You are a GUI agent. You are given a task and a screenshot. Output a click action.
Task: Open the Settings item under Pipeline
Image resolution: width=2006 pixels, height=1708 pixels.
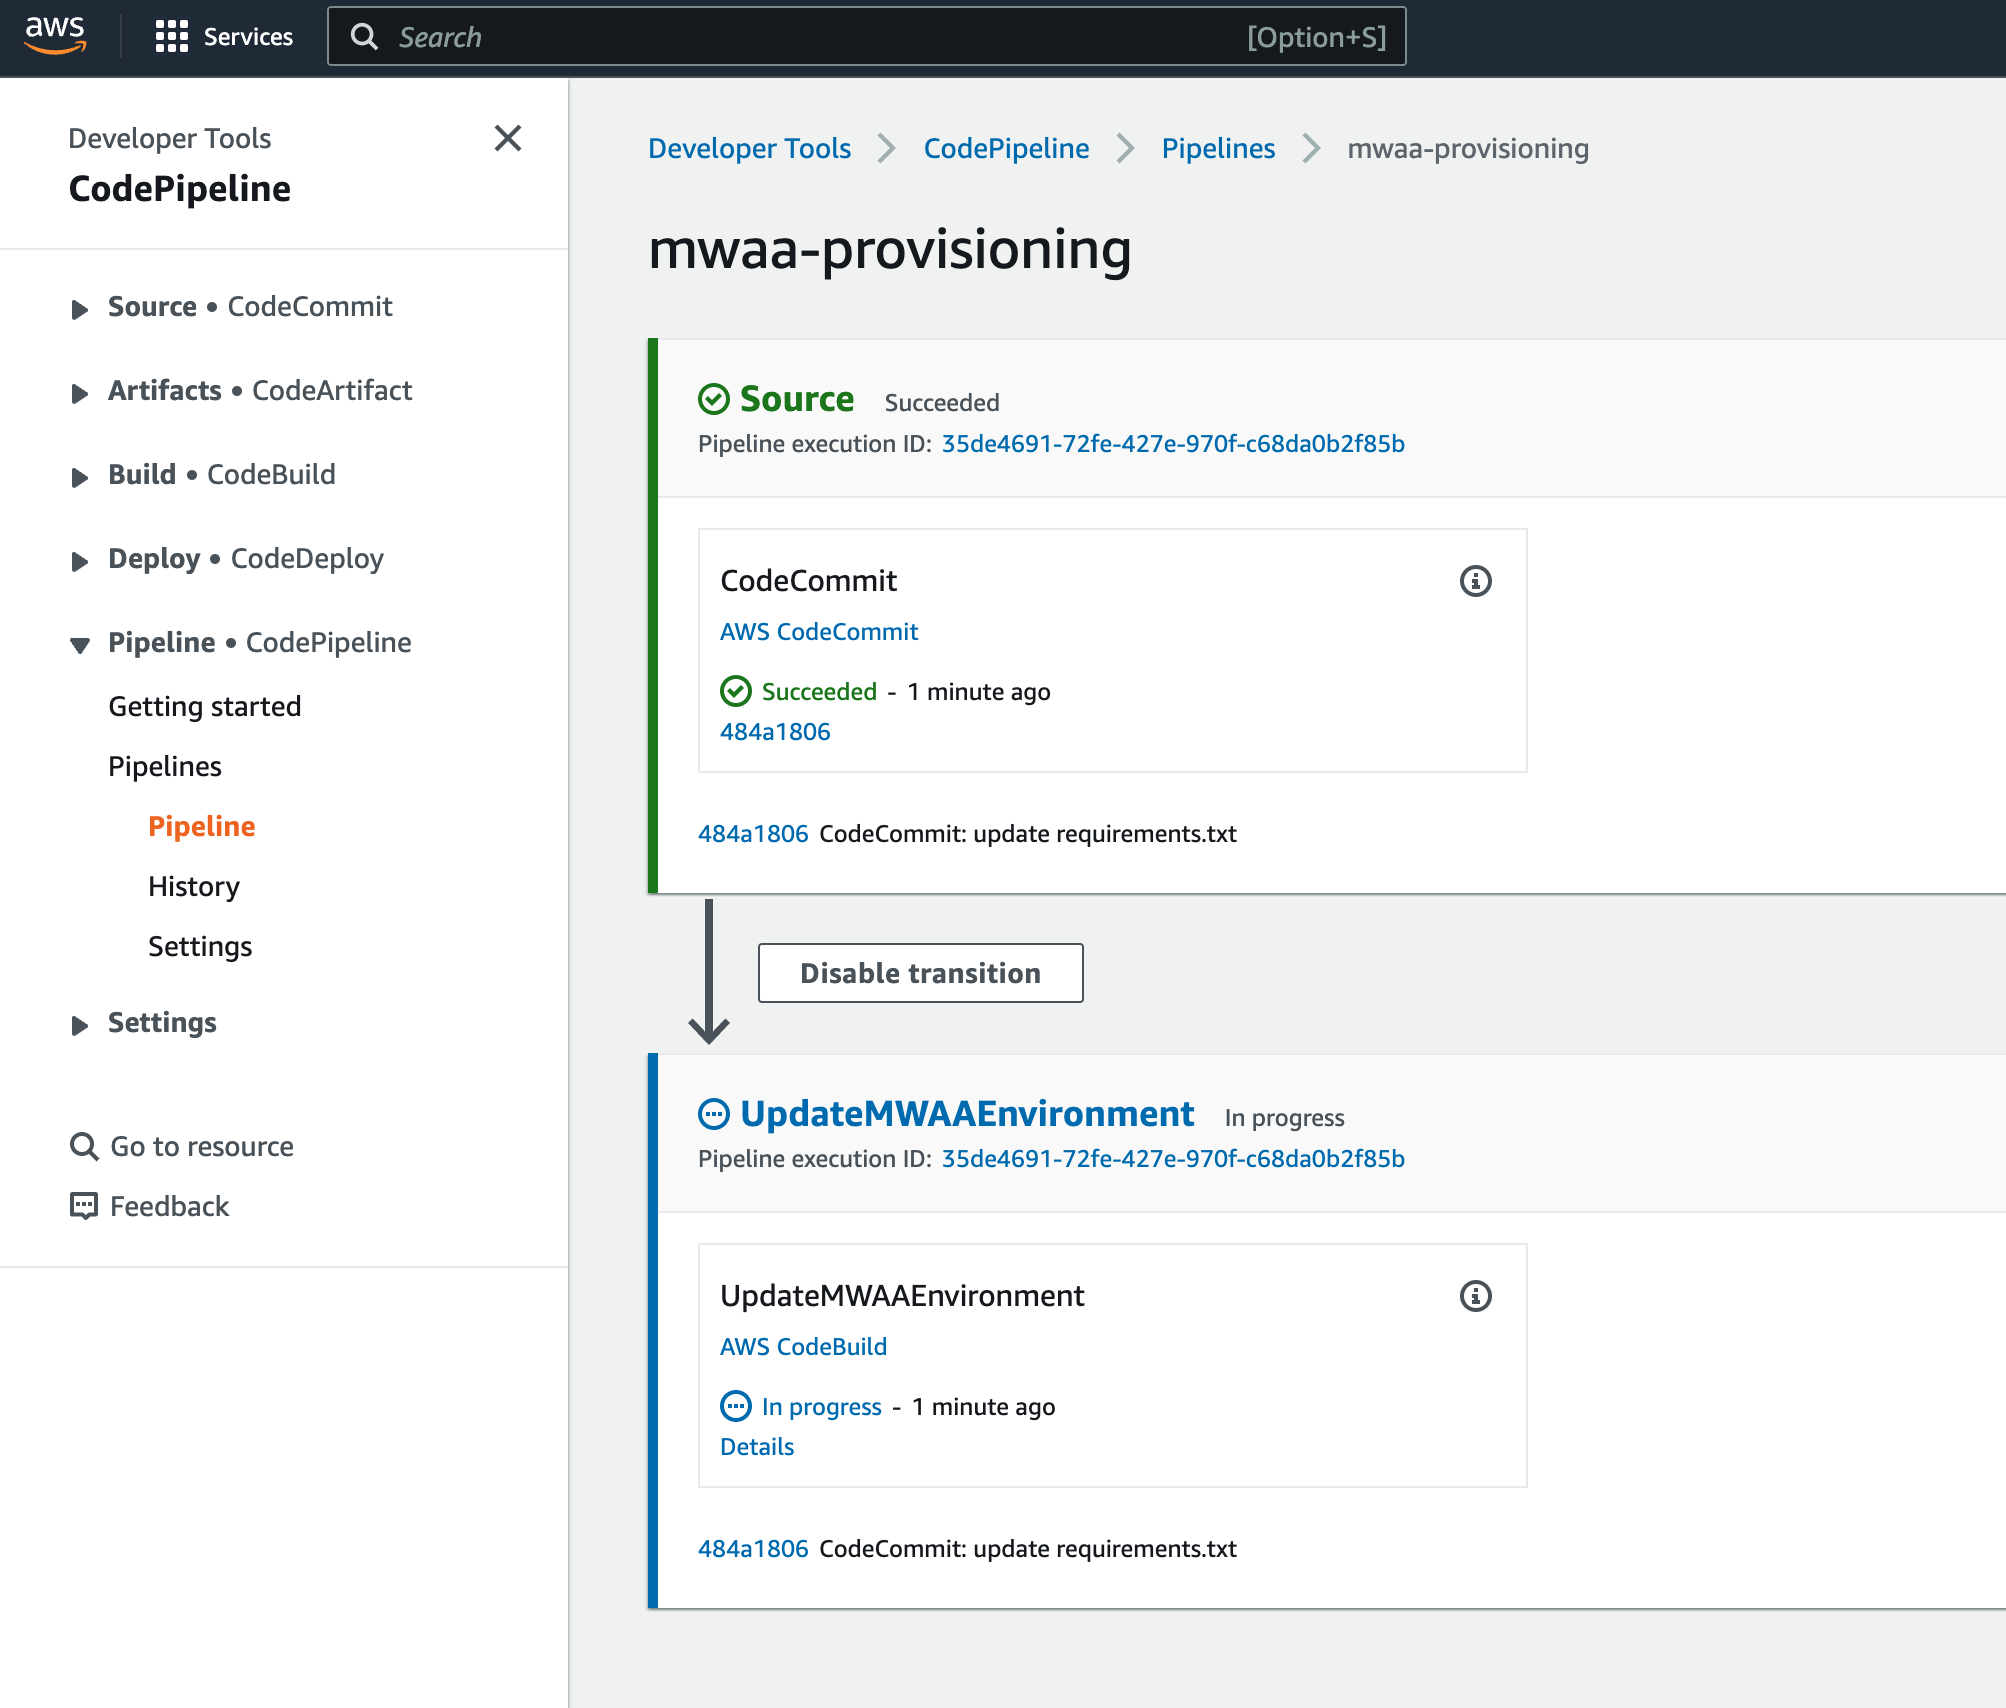pyautogui.click(x=200, y=946)
